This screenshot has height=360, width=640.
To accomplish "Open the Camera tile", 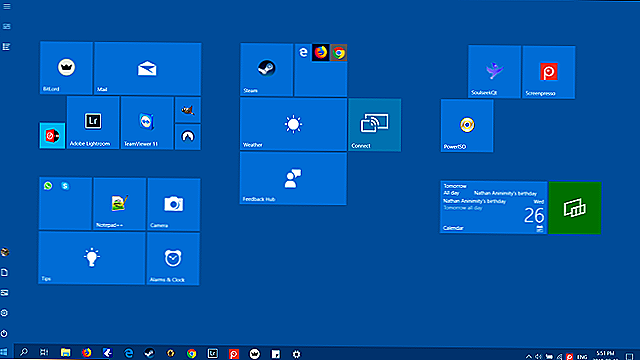I will [174, 204].
